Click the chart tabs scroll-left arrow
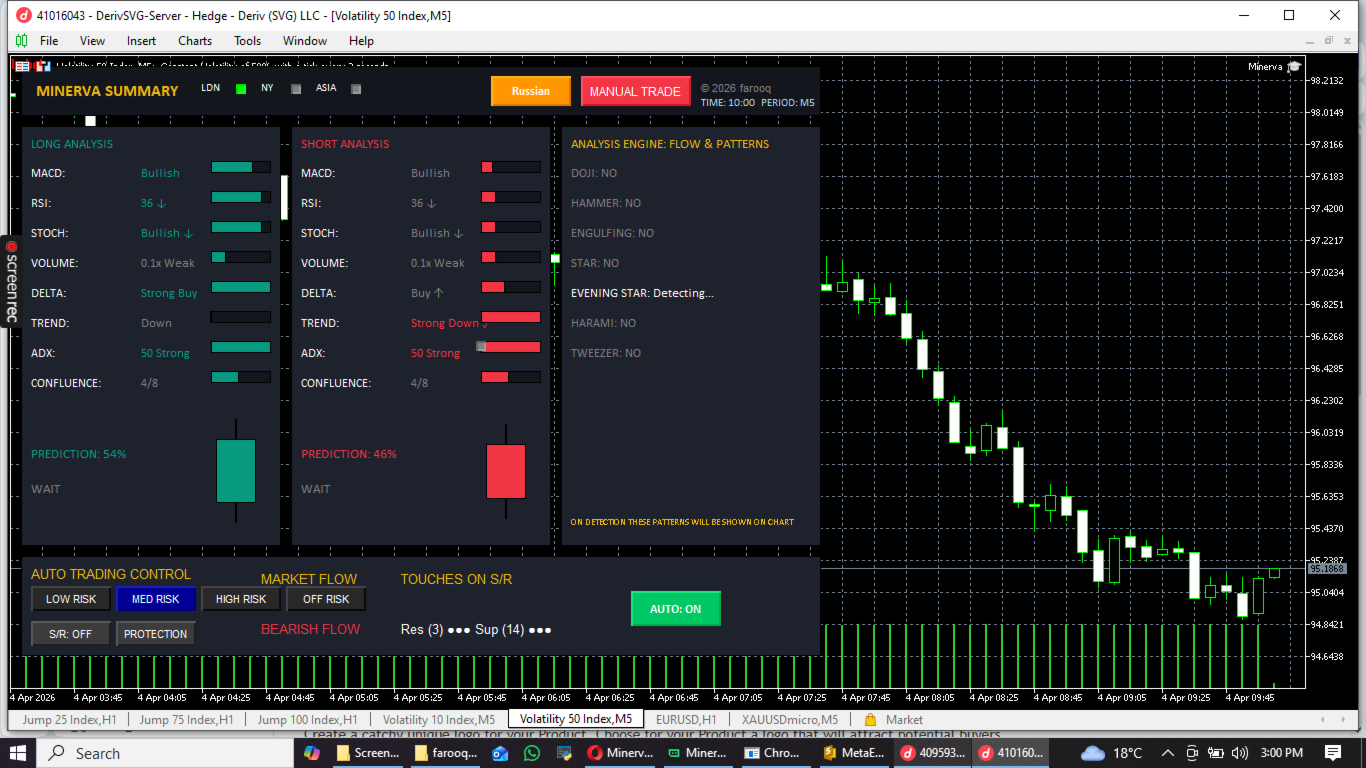 1323,719
